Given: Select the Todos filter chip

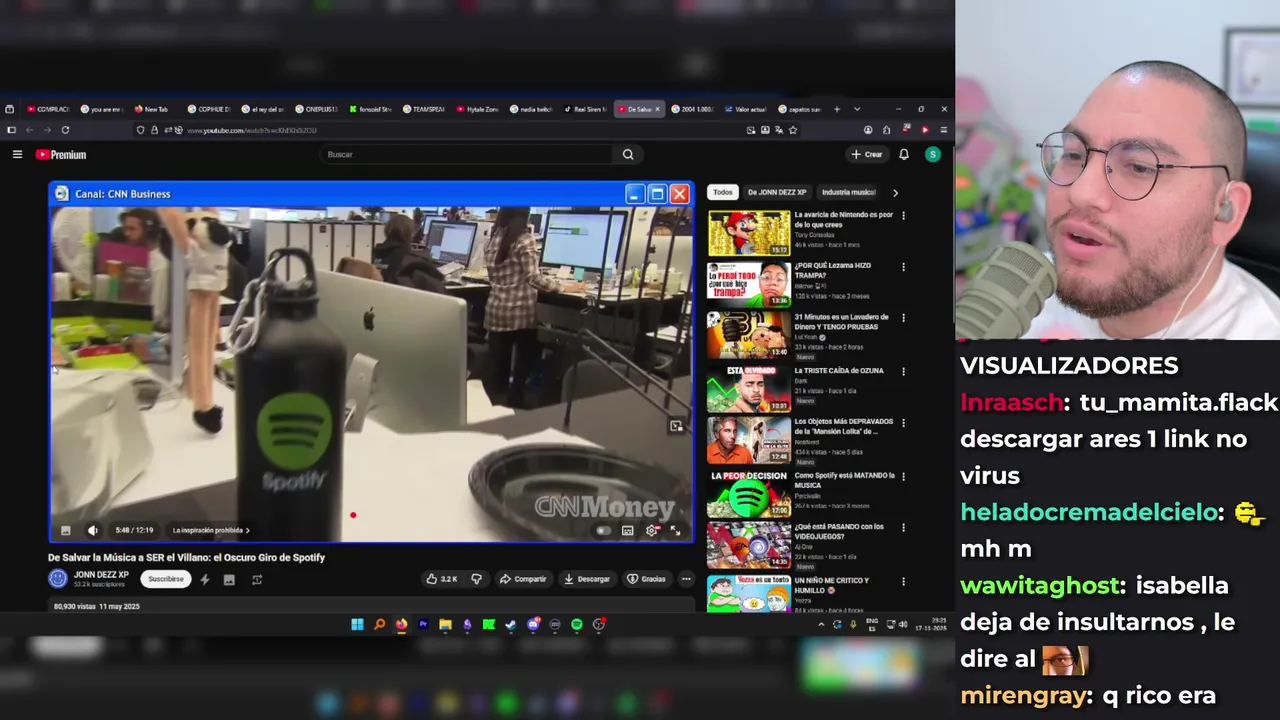Looking at the screenshot, I should tap(723, 192).
